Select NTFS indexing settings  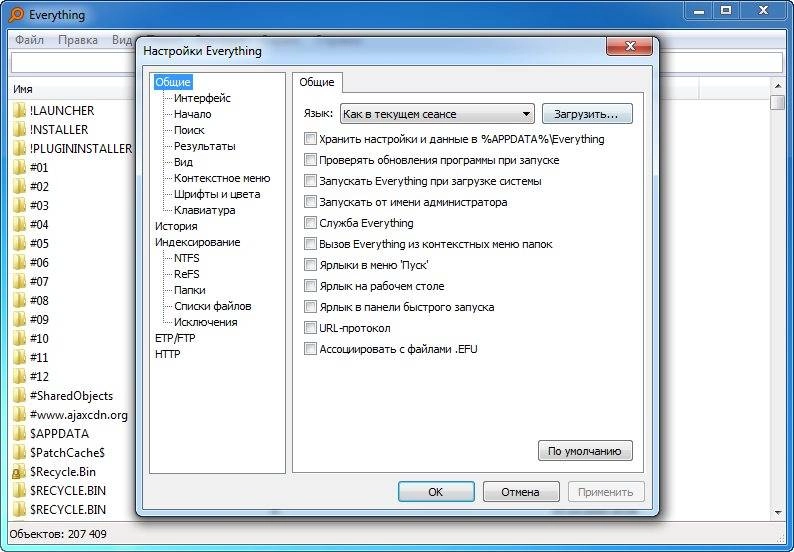click(x=186, y=258)
